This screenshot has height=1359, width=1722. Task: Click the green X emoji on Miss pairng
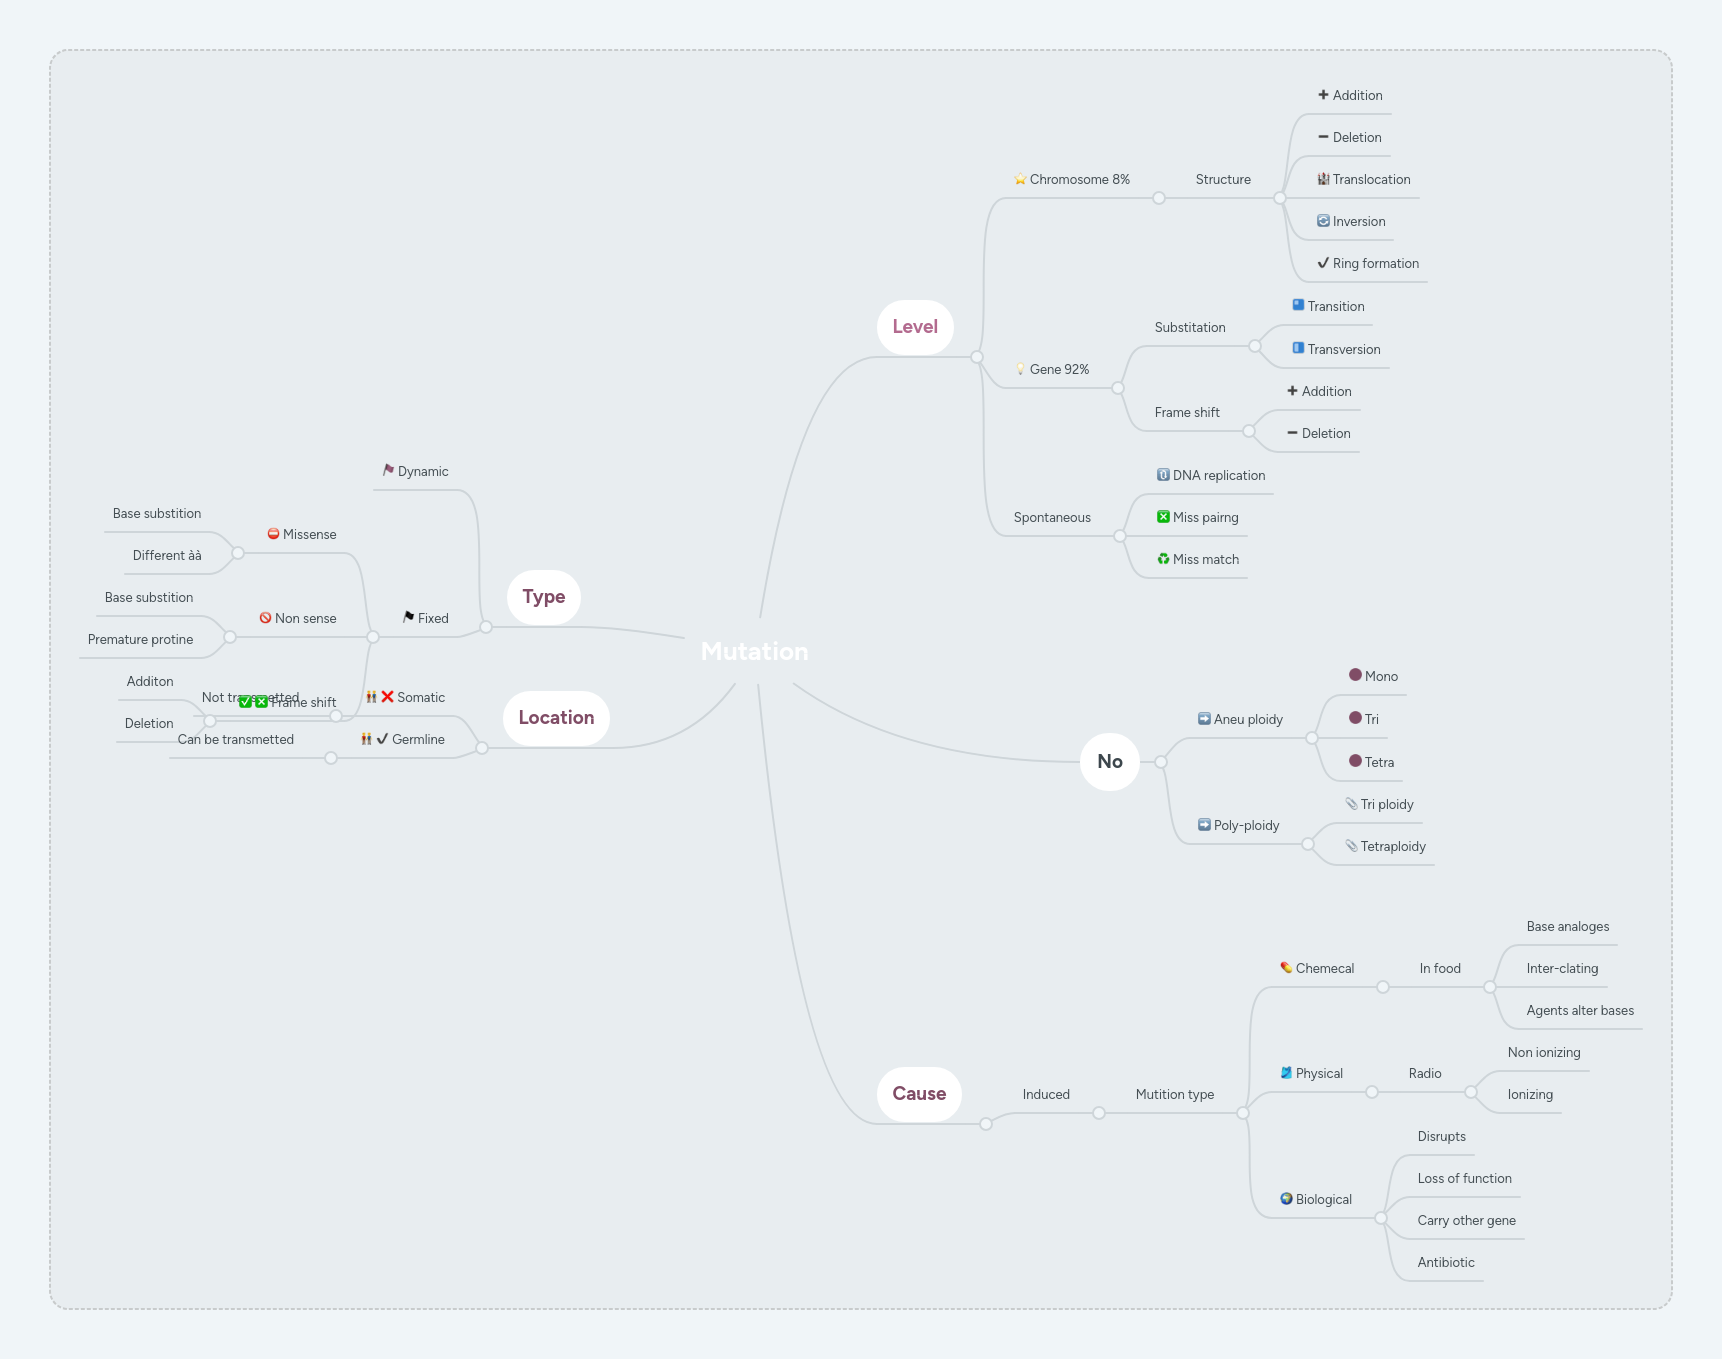pos(1163,517)
